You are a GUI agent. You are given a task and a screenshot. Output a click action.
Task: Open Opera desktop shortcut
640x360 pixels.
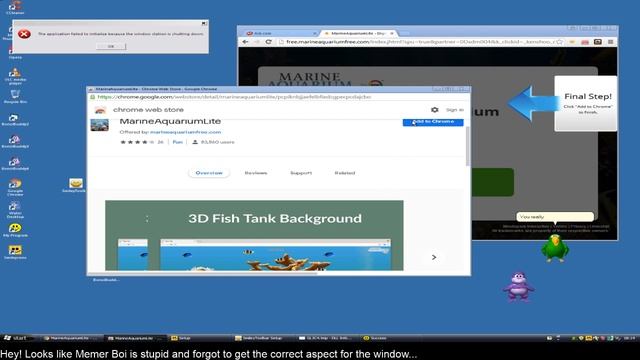(15, 52)
